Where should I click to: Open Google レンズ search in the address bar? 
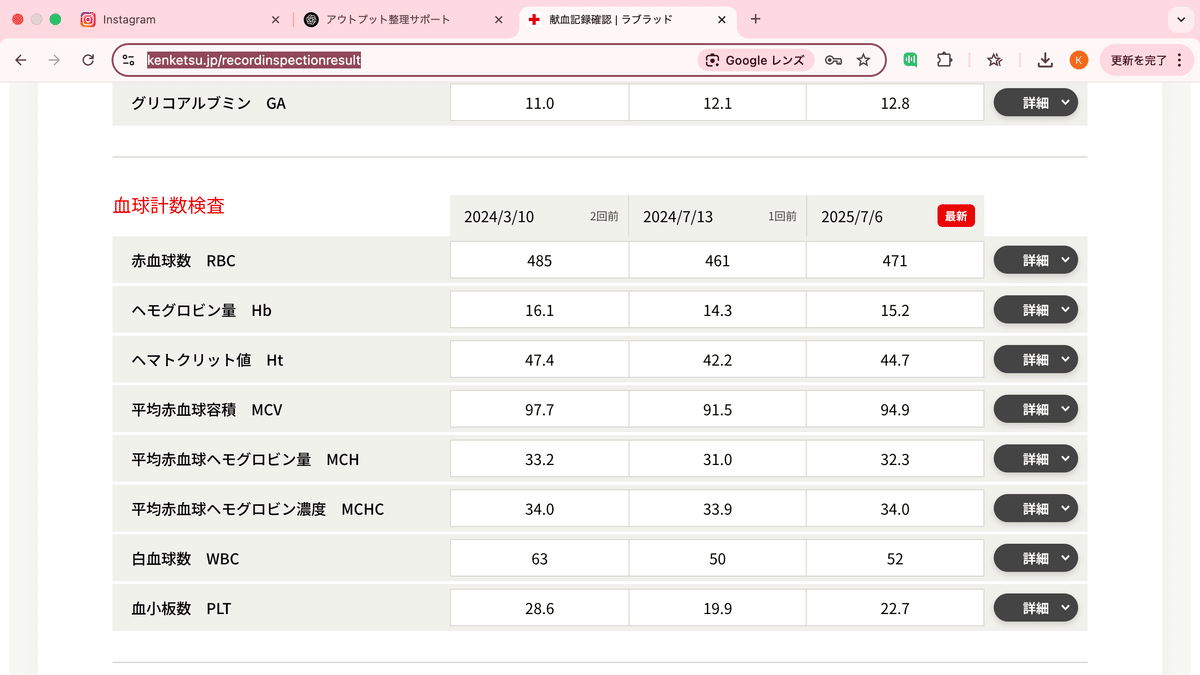pyautogui.click(x=756, y=60)
